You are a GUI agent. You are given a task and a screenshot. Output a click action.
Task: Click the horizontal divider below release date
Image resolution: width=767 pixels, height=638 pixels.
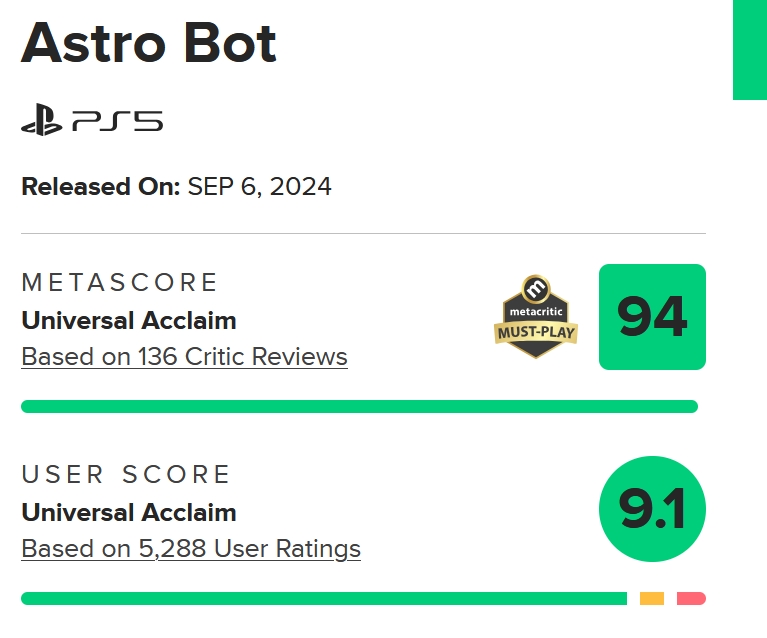pos(362,234)
